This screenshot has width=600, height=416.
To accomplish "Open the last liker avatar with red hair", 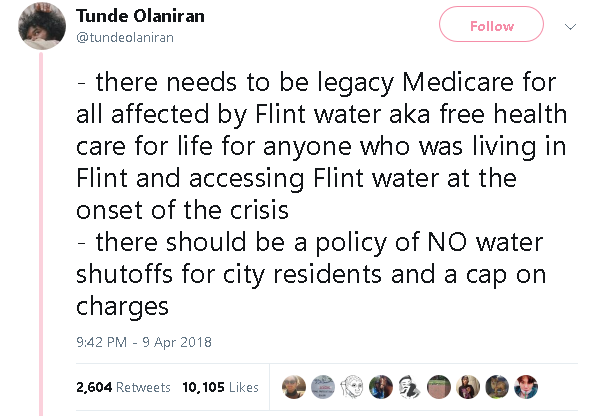I will click(x=526, y=387).
